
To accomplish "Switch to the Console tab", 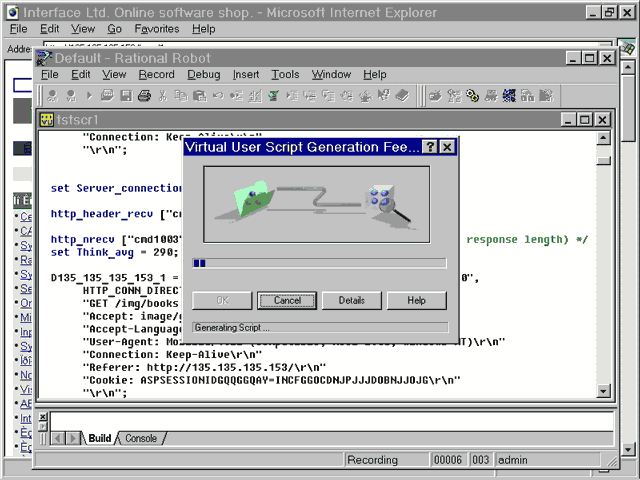I will click(141, 438).
